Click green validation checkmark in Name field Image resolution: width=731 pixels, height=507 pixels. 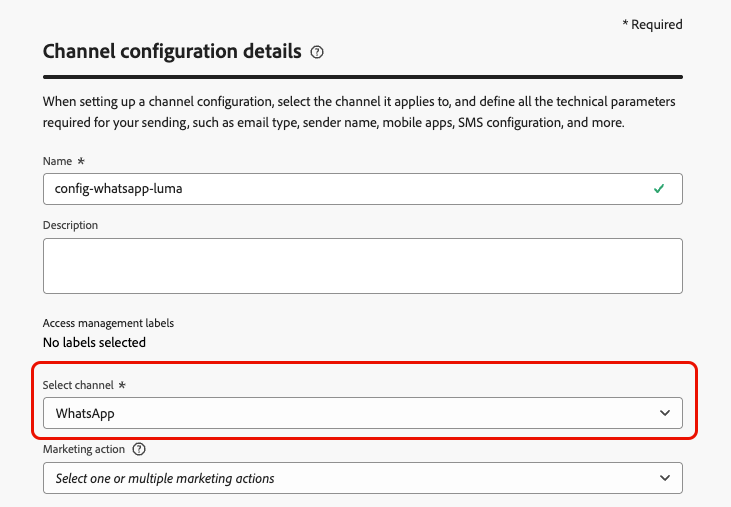click(x=658, y=188)
